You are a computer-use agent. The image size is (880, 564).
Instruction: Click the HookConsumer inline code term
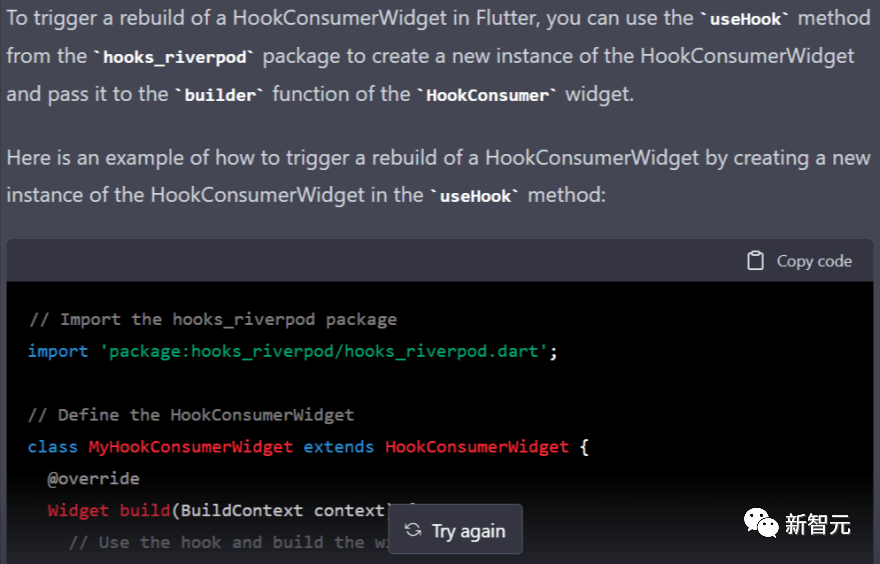point(487,95)
